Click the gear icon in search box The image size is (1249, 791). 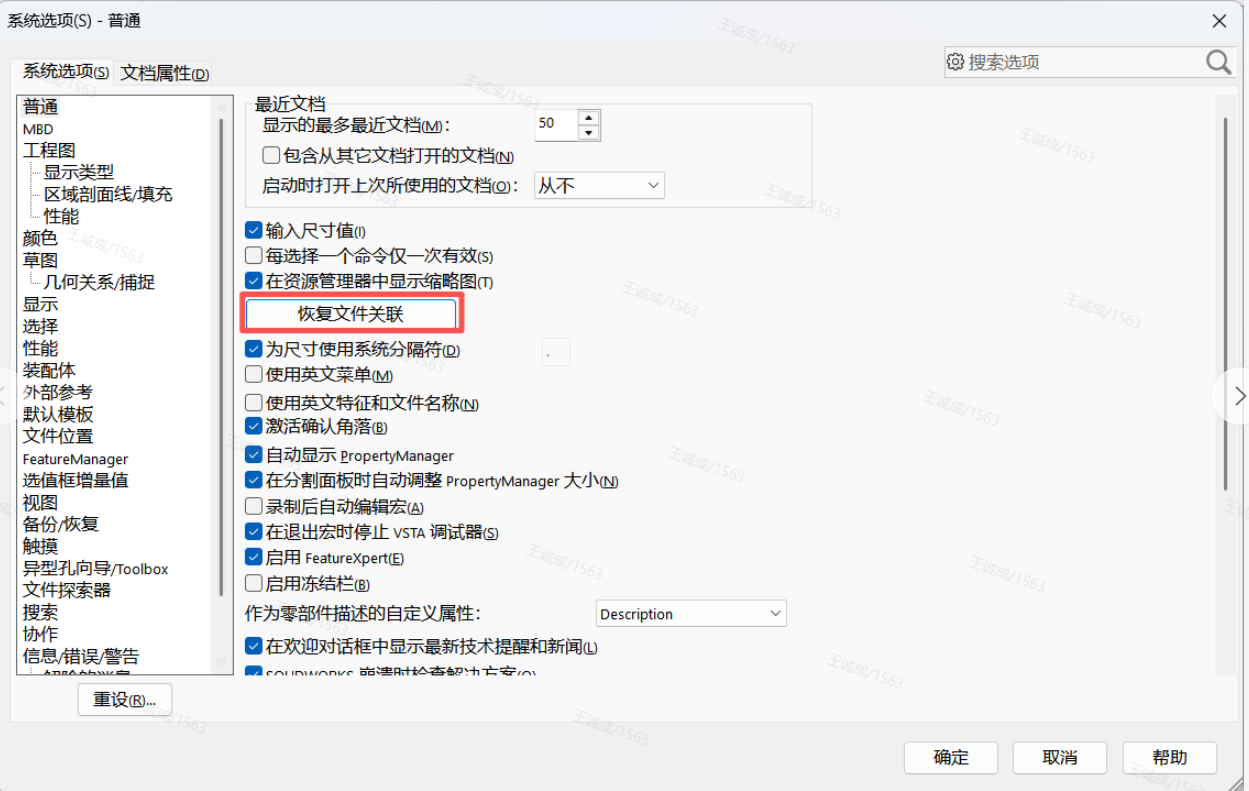[x=955, y=62]
